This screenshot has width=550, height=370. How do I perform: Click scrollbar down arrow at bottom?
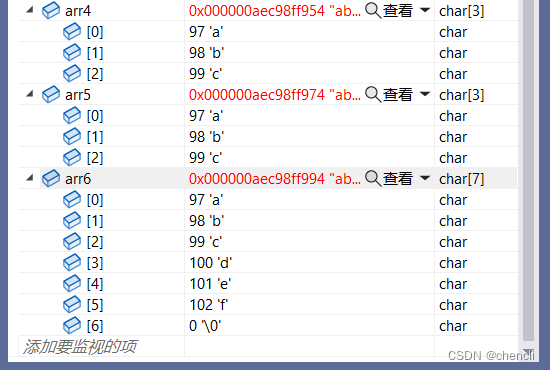point(528,352)
